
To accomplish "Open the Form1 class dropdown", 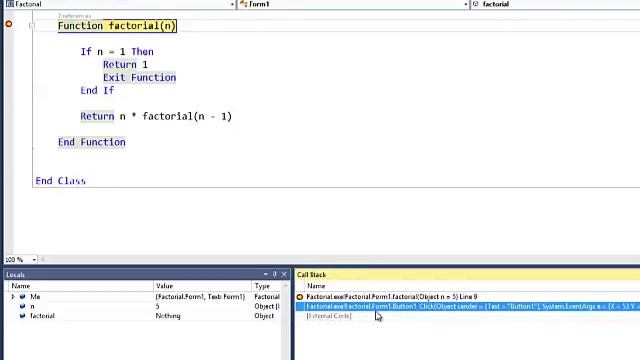I will pos(465,4).
